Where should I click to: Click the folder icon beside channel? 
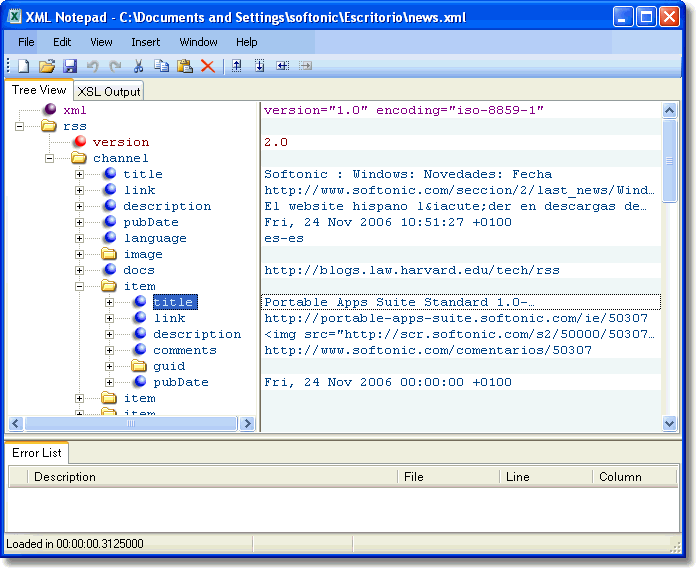(x=79, y=158)
